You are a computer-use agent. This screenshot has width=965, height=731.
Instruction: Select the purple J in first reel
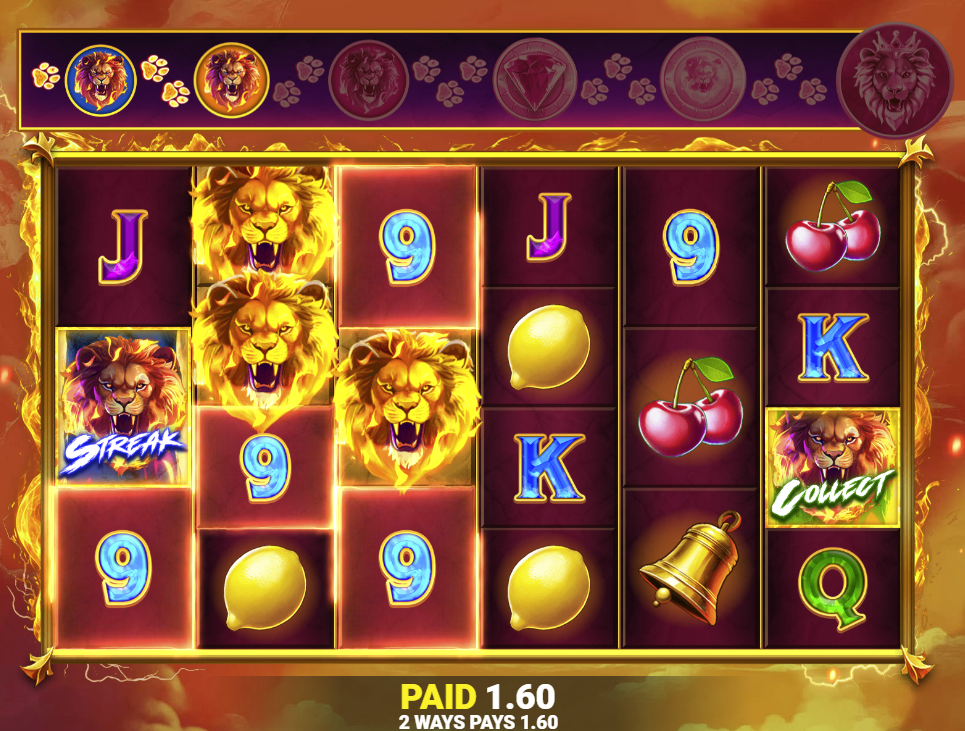tap(123, 246)
